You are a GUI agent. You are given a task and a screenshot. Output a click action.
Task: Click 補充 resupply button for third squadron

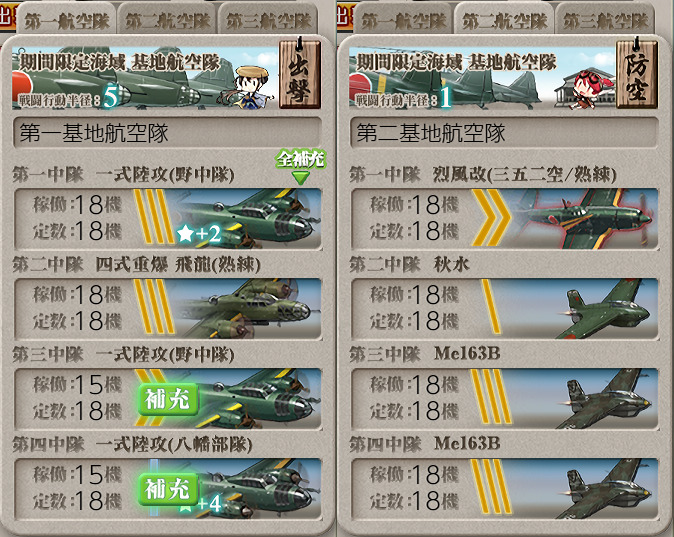pos(168,399)
